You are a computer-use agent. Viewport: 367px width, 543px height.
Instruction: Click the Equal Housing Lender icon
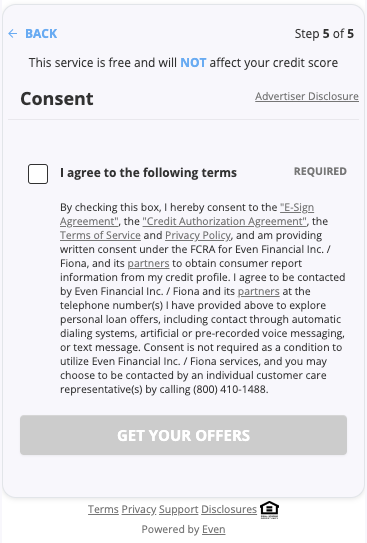(269, 510)
